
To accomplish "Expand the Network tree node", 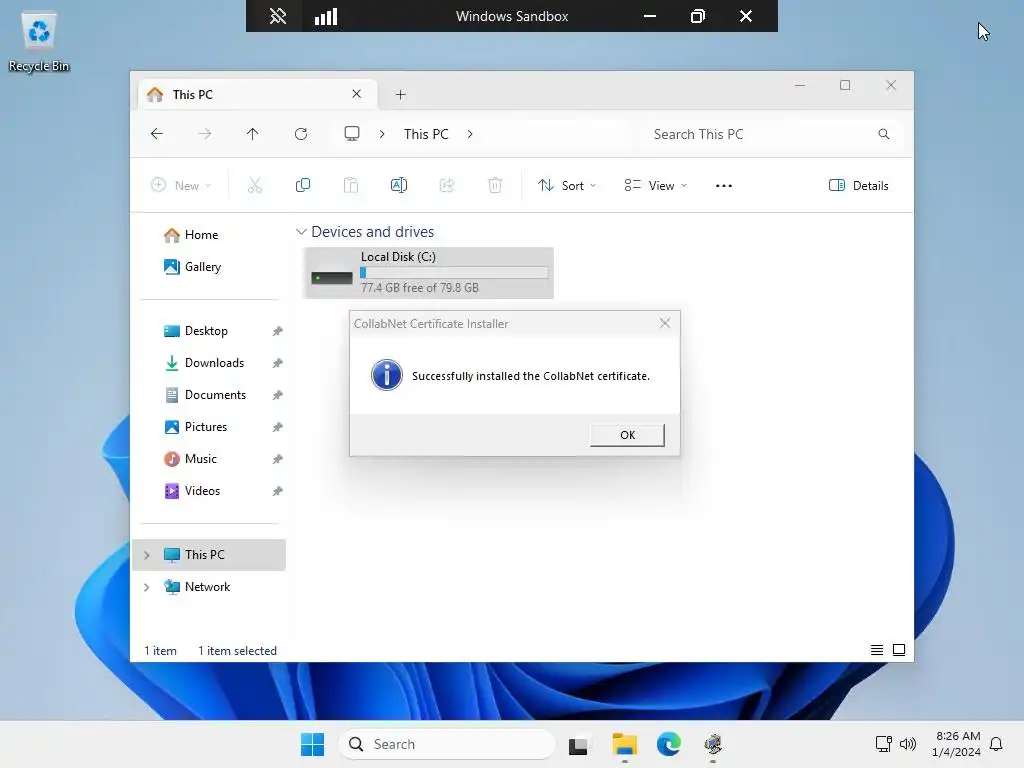I will coord(147,587).
